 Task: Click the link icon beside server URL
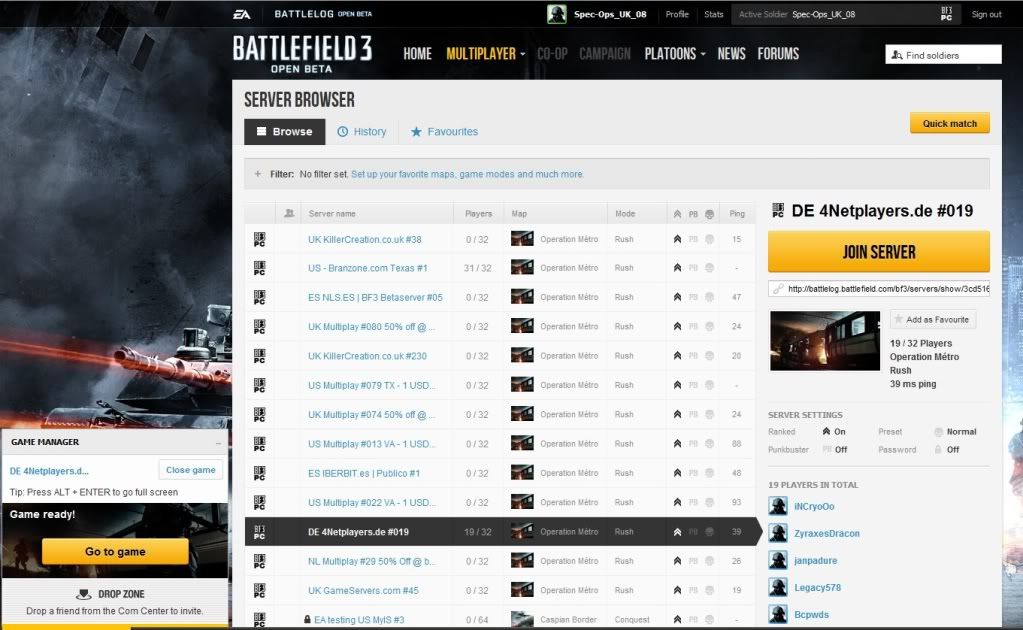point(778,289)
